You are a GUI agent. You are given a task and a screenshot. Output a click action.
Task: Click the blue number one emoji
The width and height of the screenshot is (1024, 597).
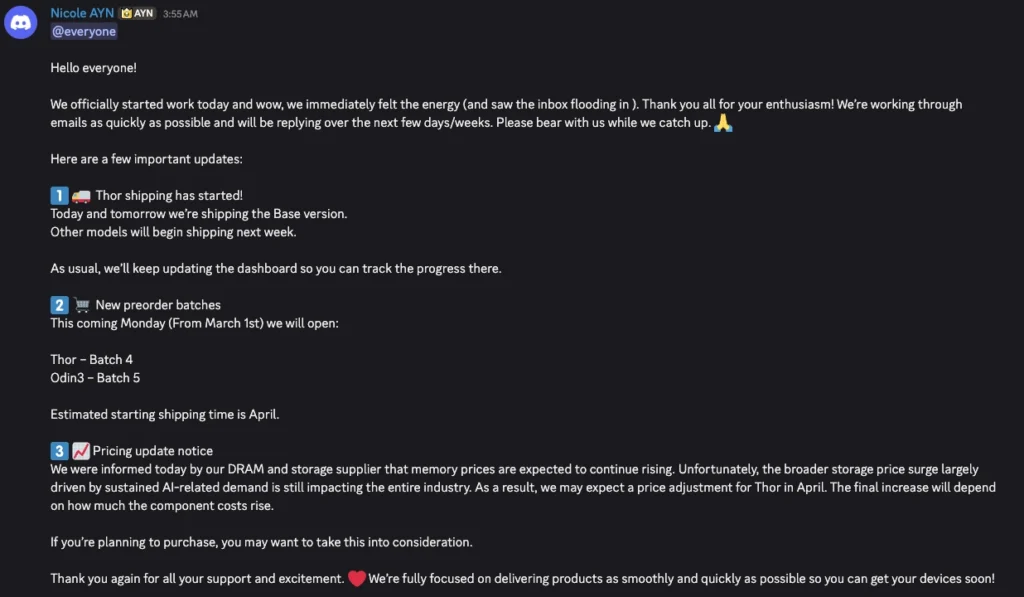[x=59, y=195]
